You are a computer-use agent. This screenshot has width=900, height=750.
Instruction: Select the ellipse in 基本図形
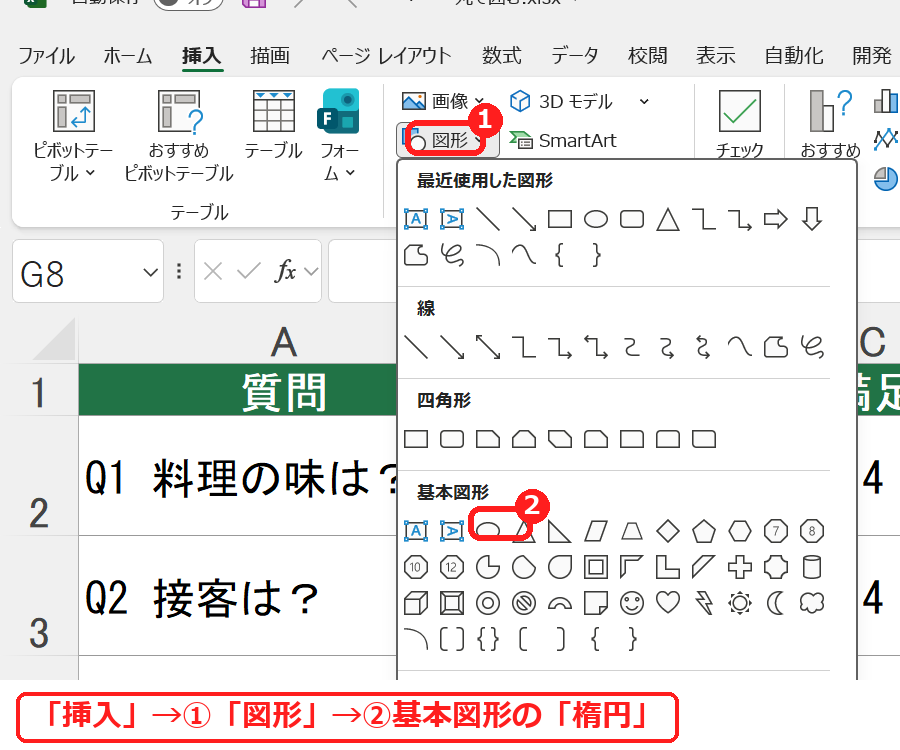pos(488,531)
